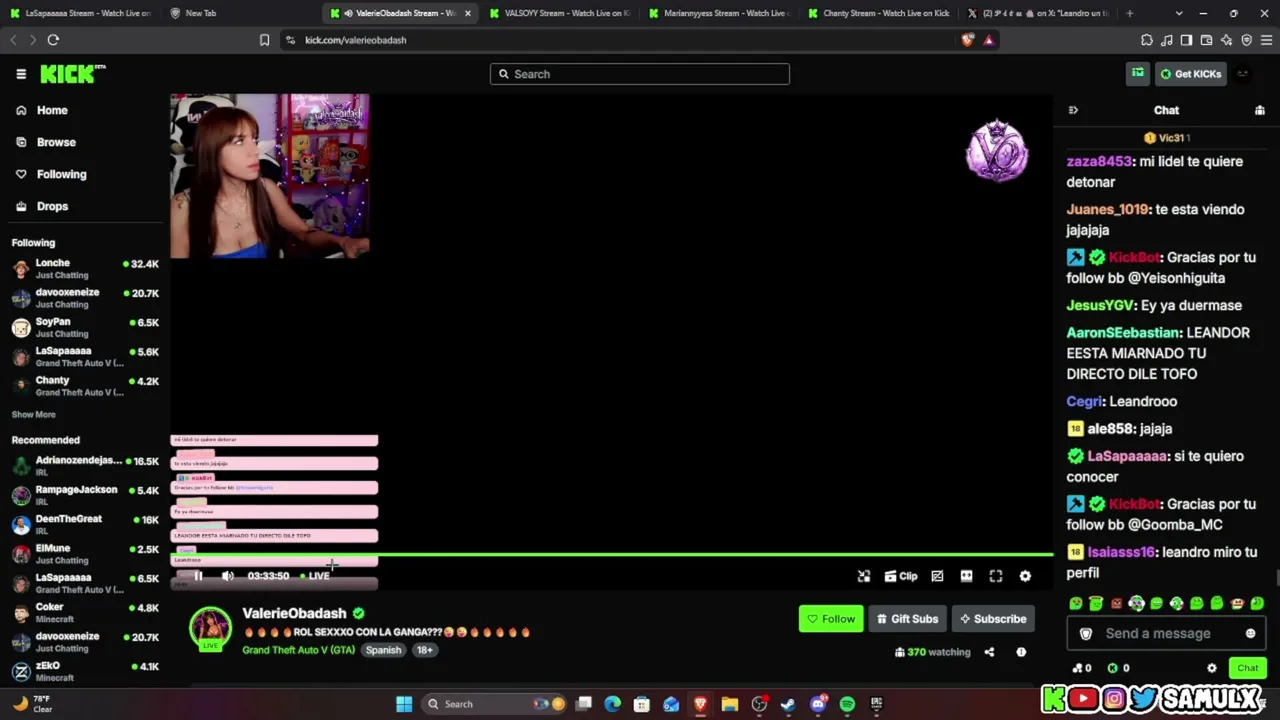Image resolution: width=1280 pixels, height=720 pixels.
Task: Click the player icon left of Clip
Action: [x=864, y=576]
